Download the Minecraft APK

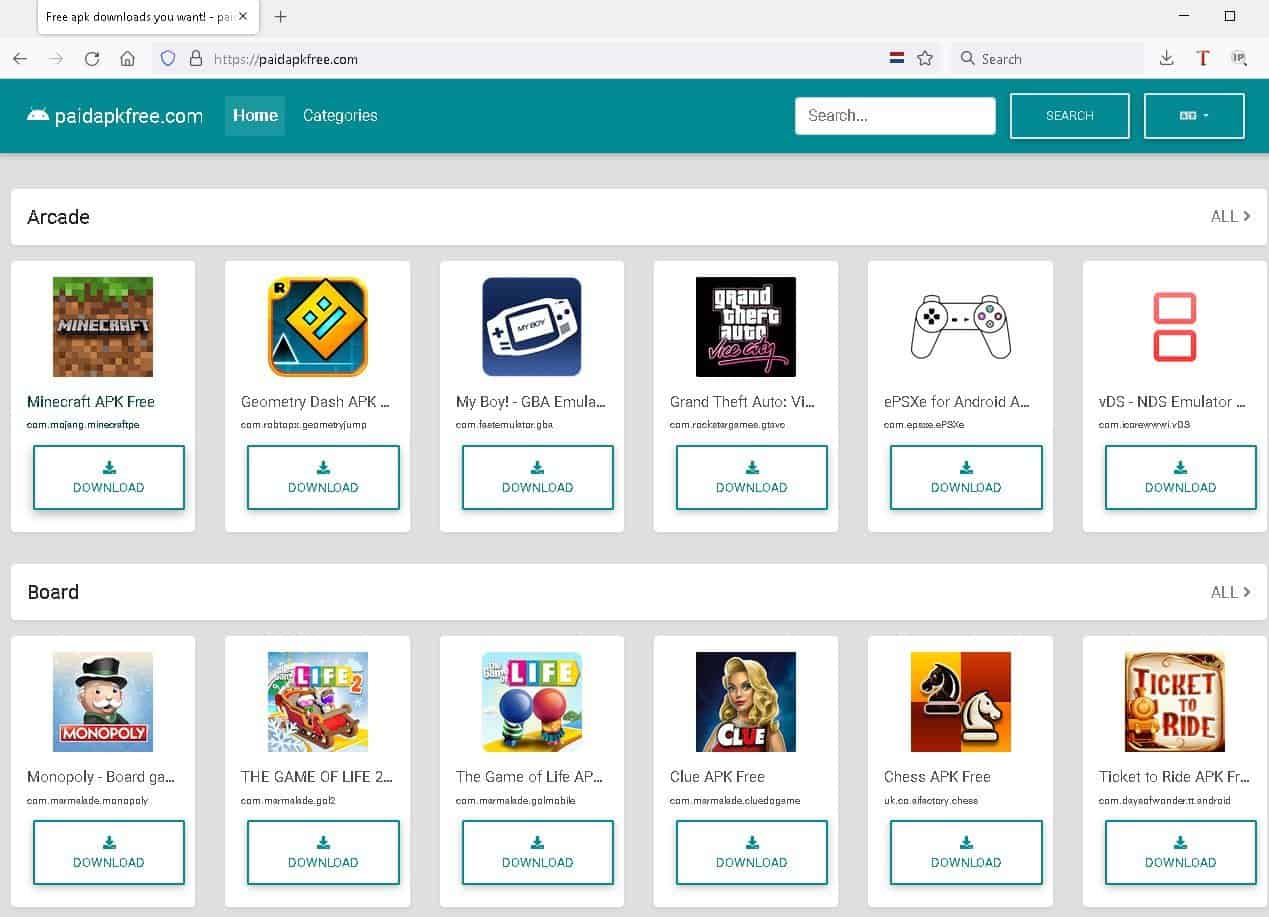(109, 478)
